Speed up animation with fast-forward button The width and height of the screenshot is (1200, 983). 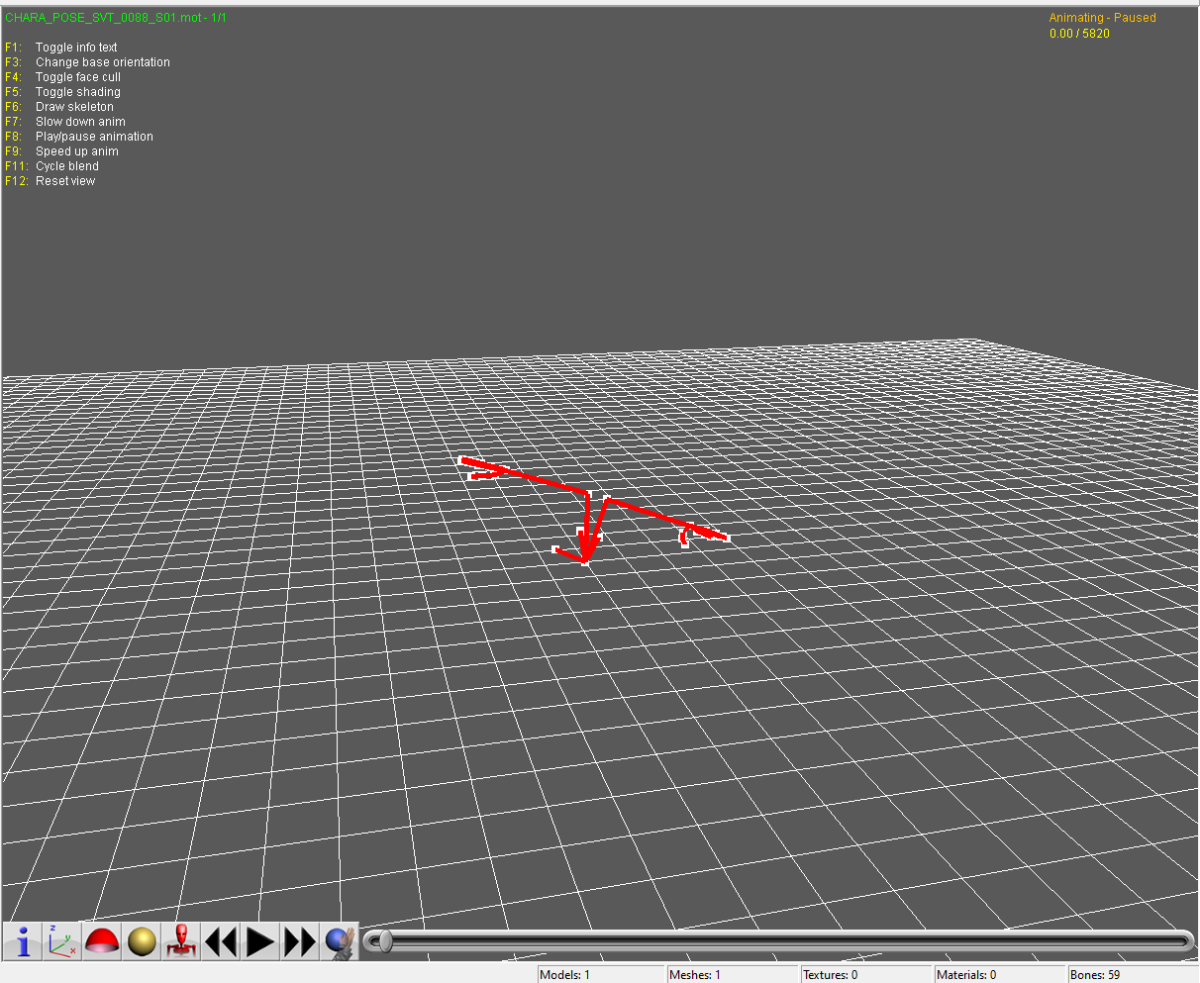pos(299,941)
